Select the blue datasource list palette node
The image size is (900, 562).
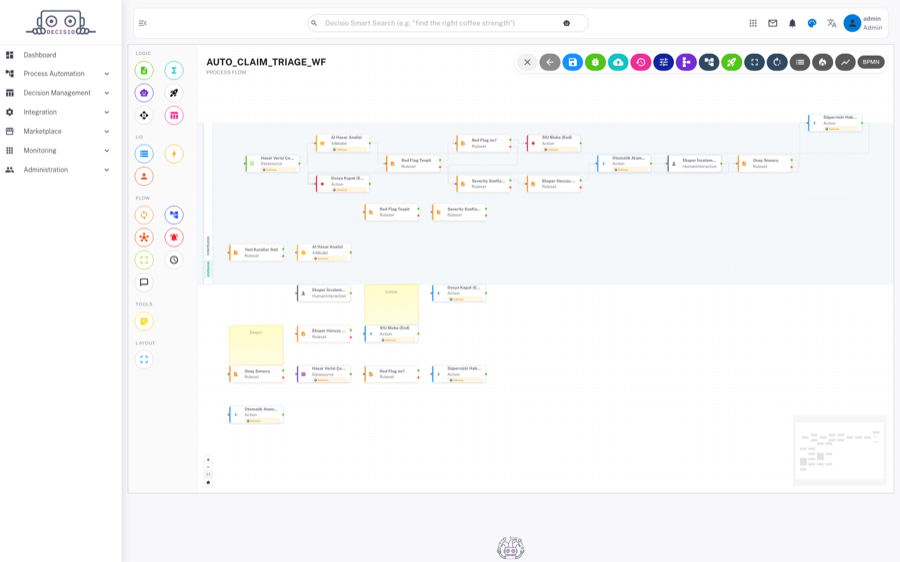coord(144,154)
